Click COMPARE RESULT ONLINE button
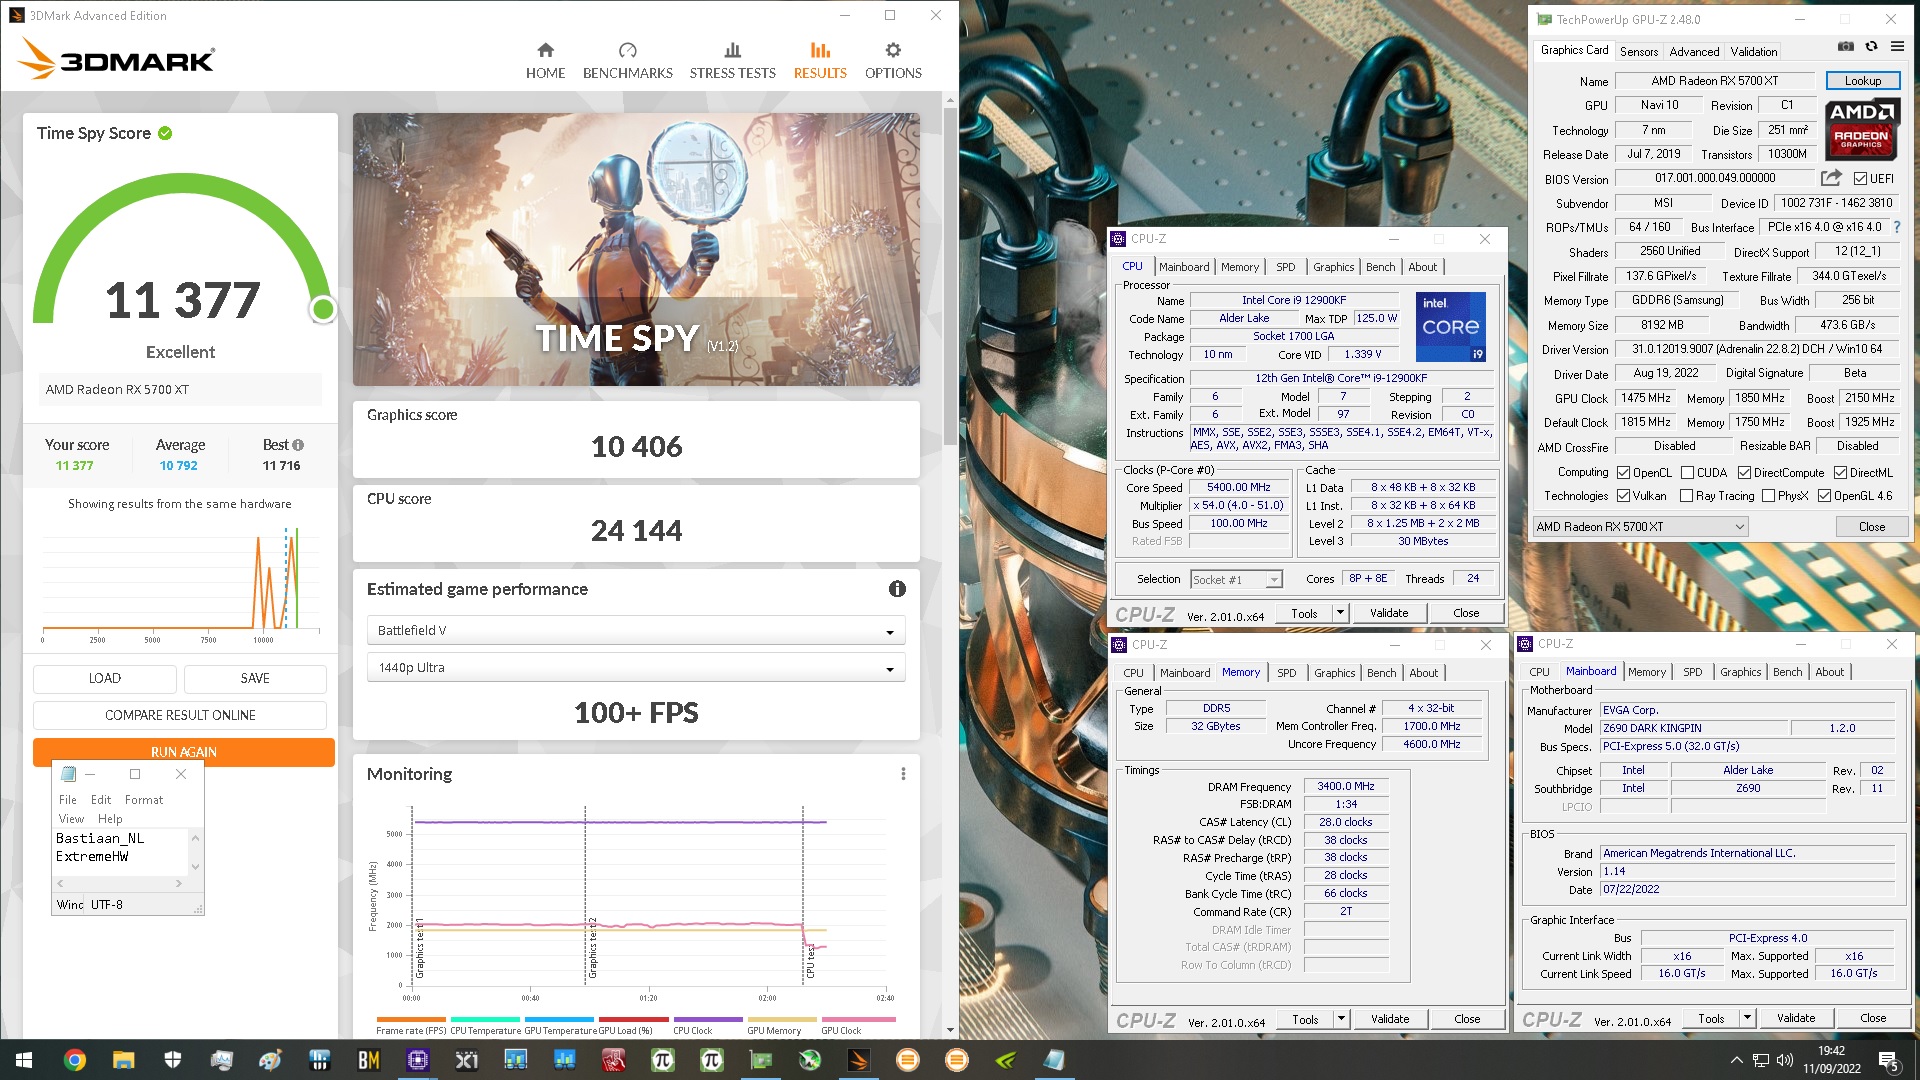Viewport: 1920px width, 1080px height. point(180,715)
